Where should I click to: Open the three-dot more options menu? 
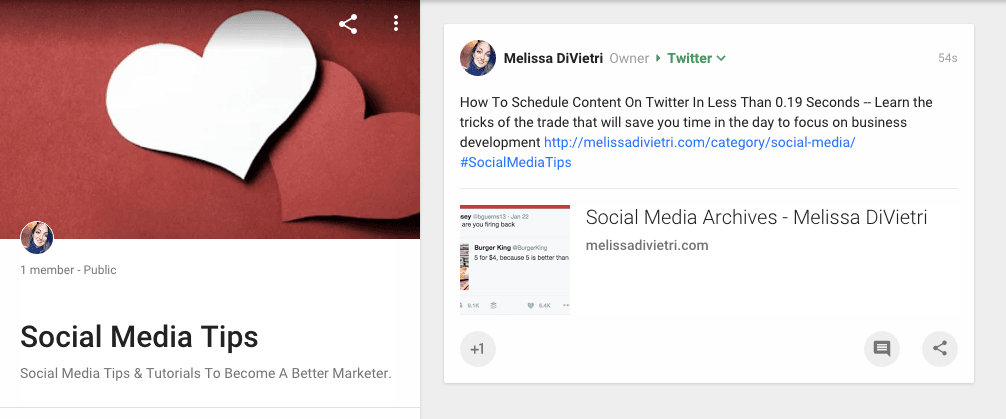(x=396, y=24)
